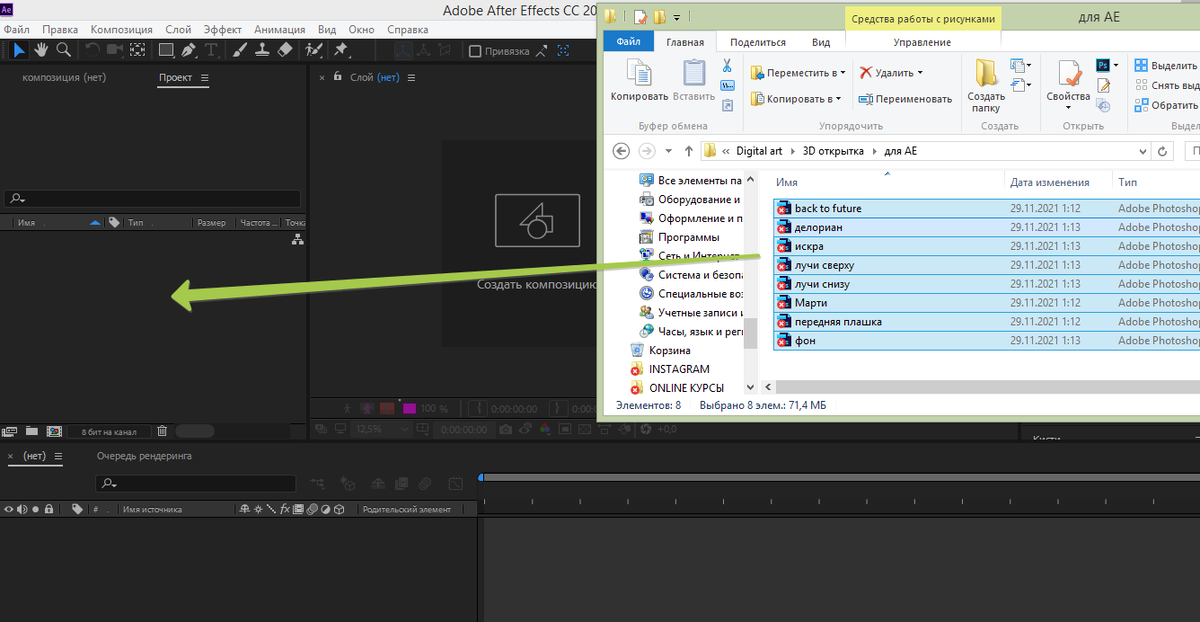Open the Проект panel menu
The height and width of the screenshot is (622, 1200).
[x=205, y=78]
